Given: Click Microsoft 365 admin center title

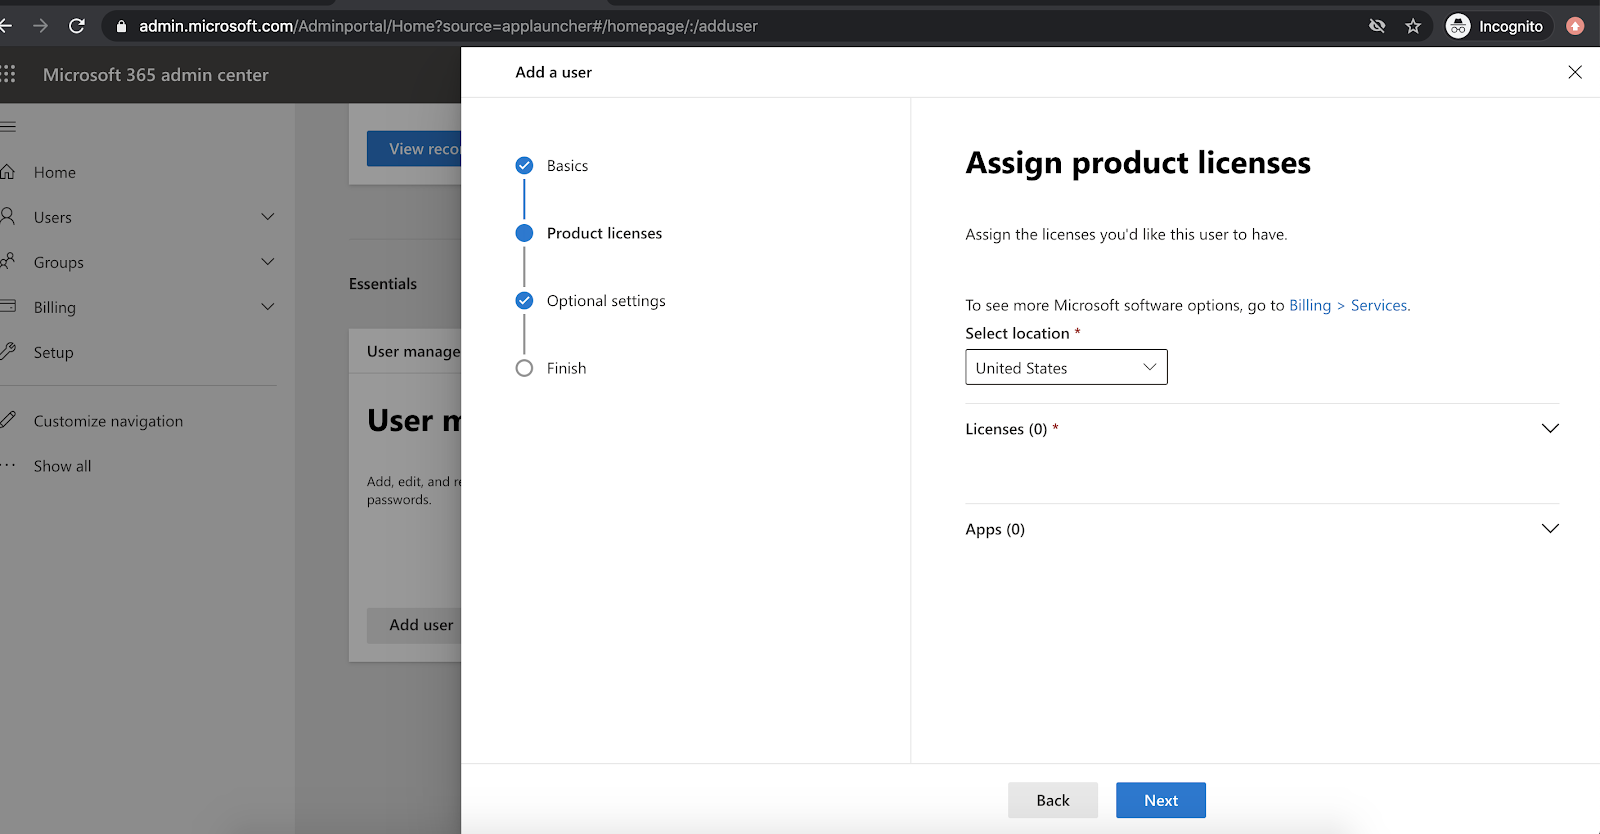Looking at the screenshot, I should (x=156, y=75).
